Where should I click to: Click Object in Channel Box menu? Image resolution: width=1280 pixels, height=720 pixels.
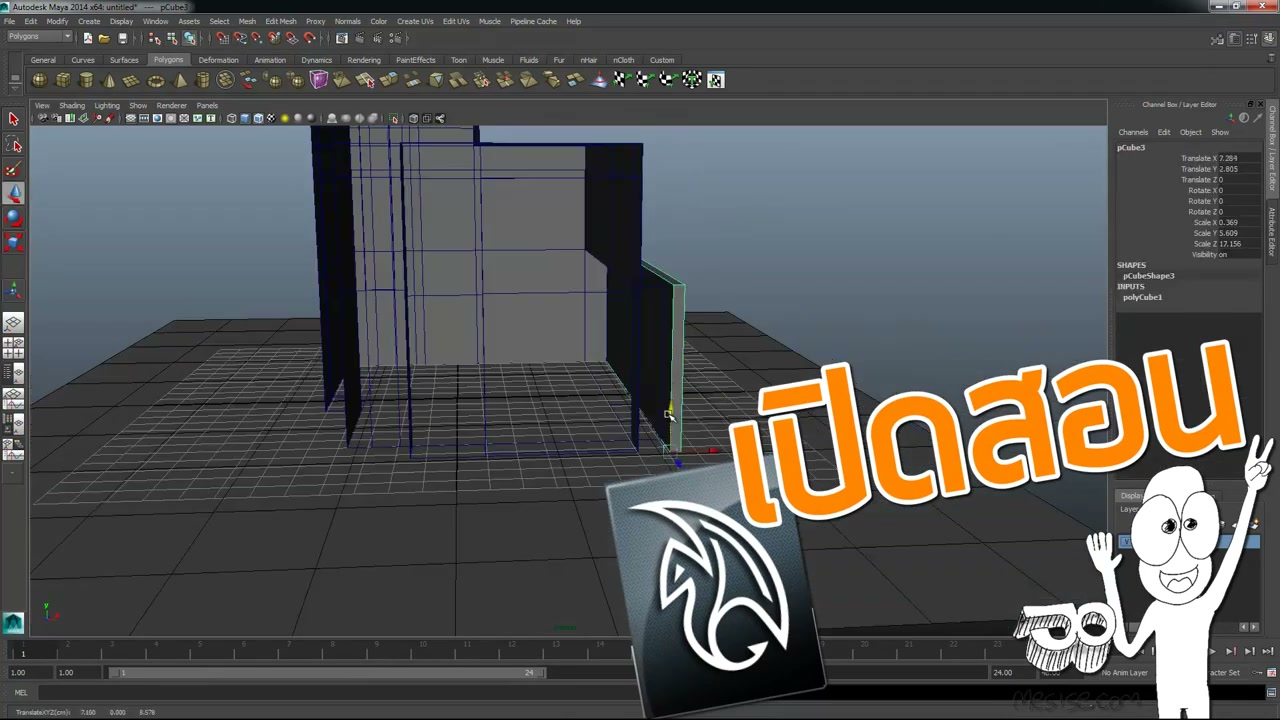[1190, 132]
